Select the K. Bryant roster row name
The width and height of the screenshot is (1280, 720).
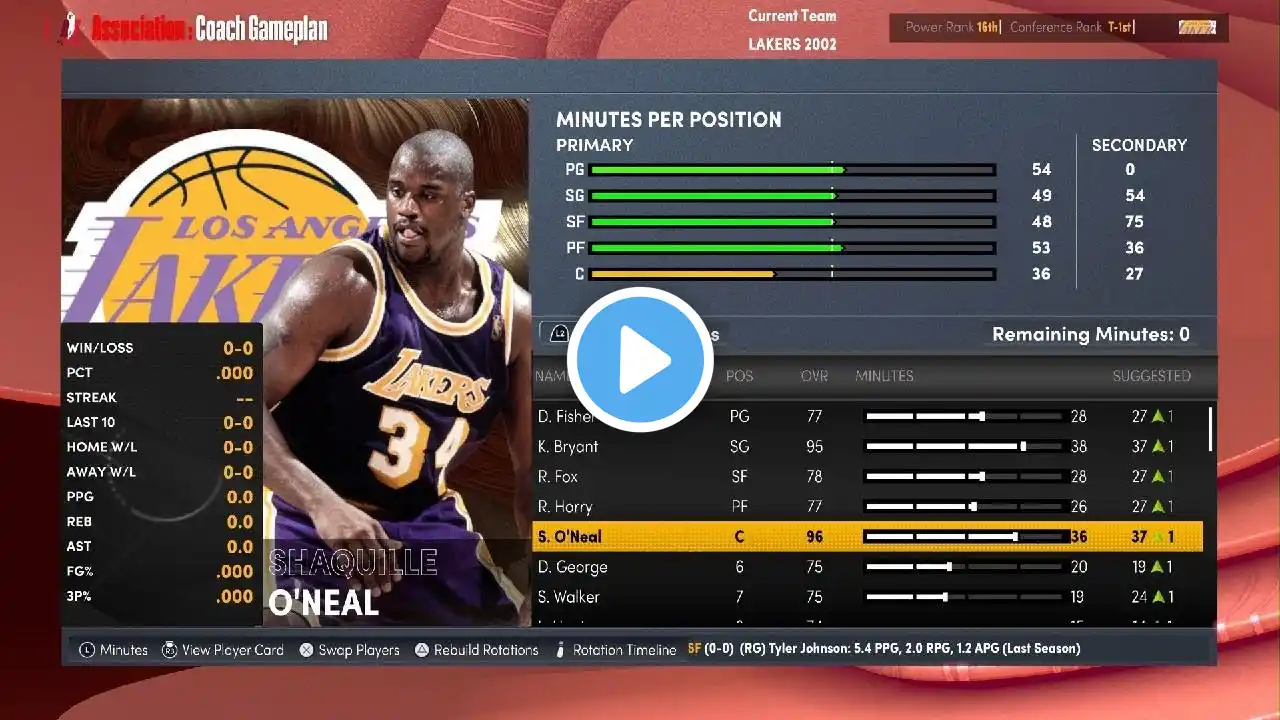click(568, 446)
